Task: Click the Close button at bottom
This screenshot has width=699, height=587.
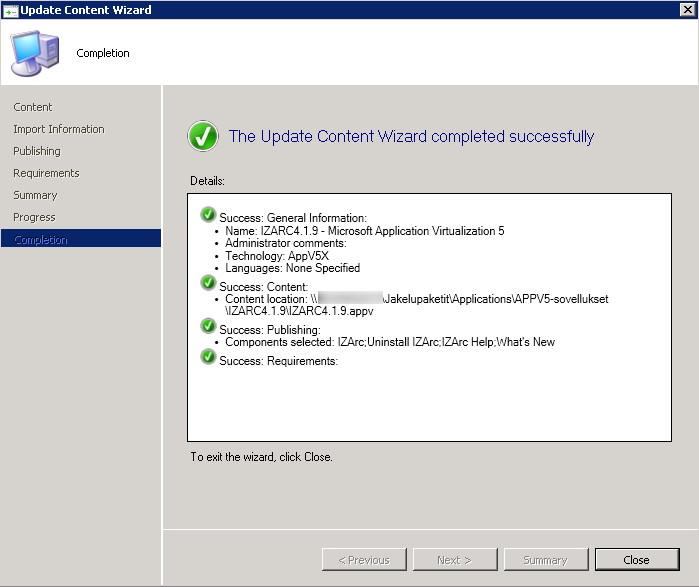Action: point(637,559)
